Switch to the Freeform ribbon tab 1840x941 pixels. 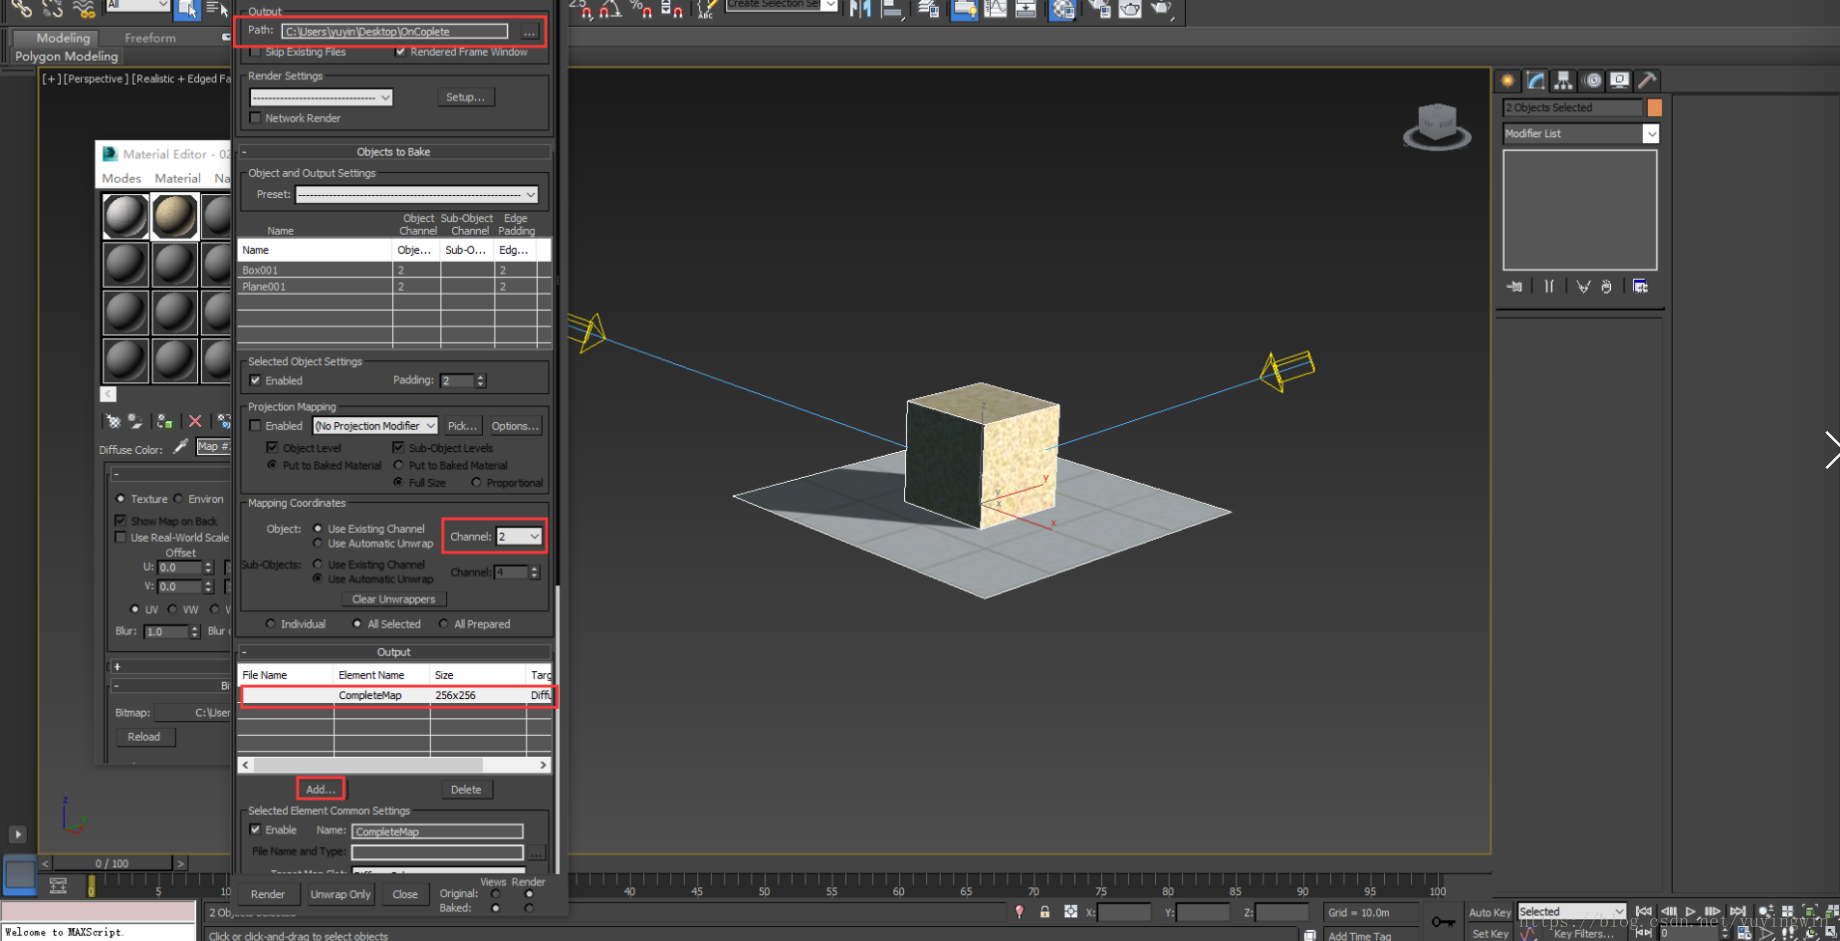(x=150, y=38)
